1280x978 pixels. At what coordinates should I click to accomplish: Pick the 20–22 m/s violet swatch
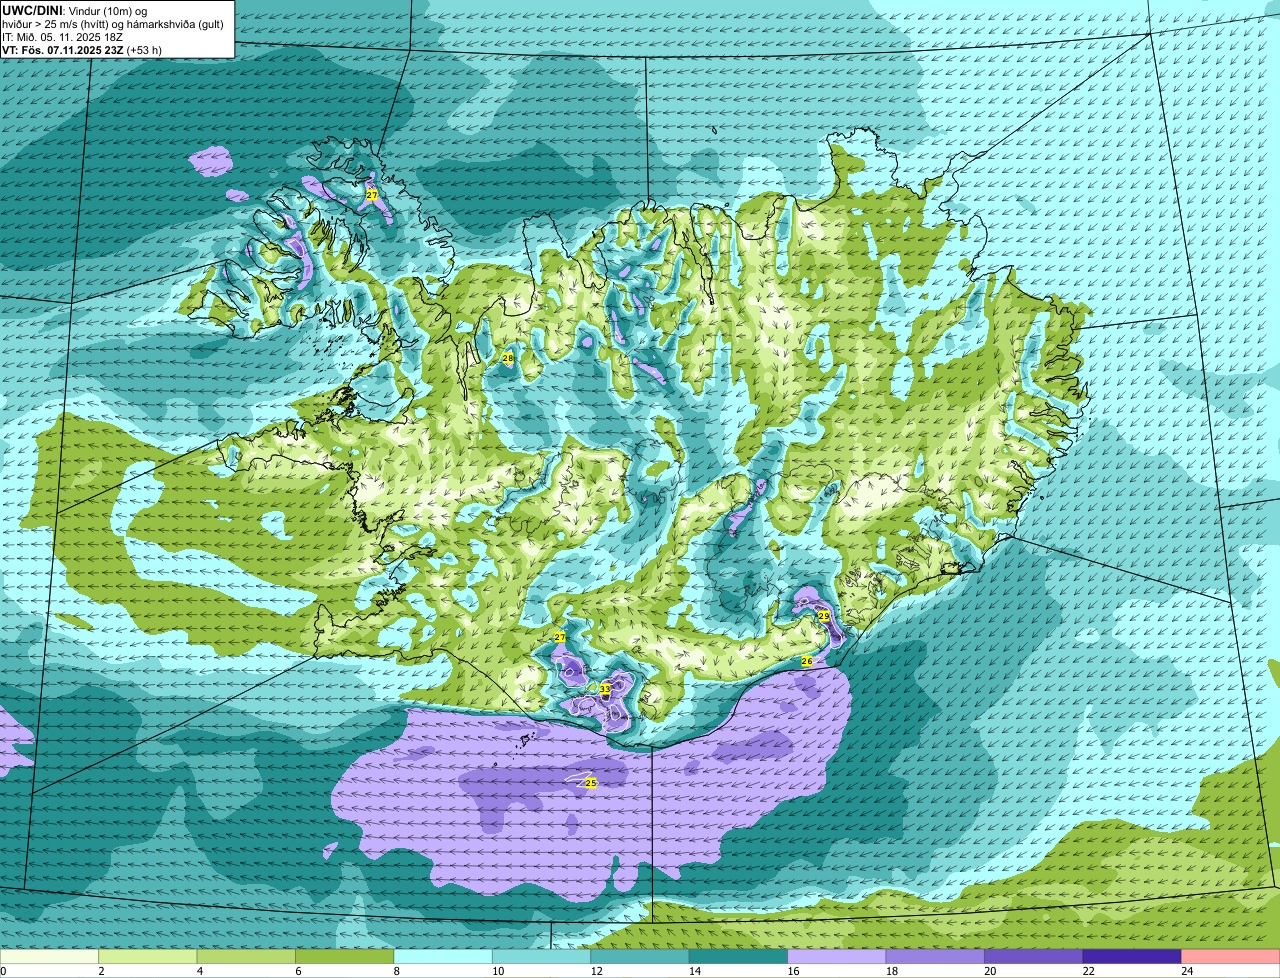1034,957
